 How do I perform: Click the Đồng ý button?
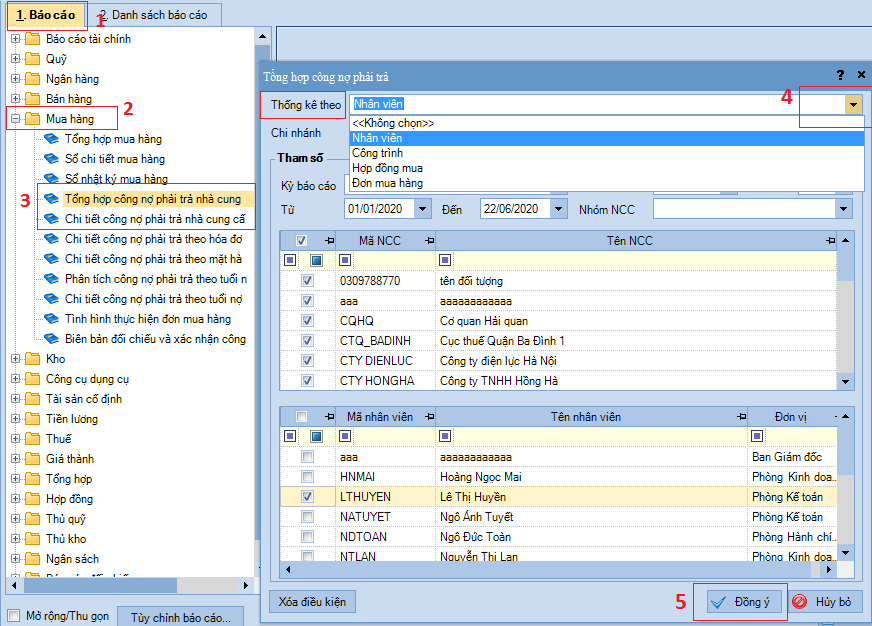click(x=744, y=602)
